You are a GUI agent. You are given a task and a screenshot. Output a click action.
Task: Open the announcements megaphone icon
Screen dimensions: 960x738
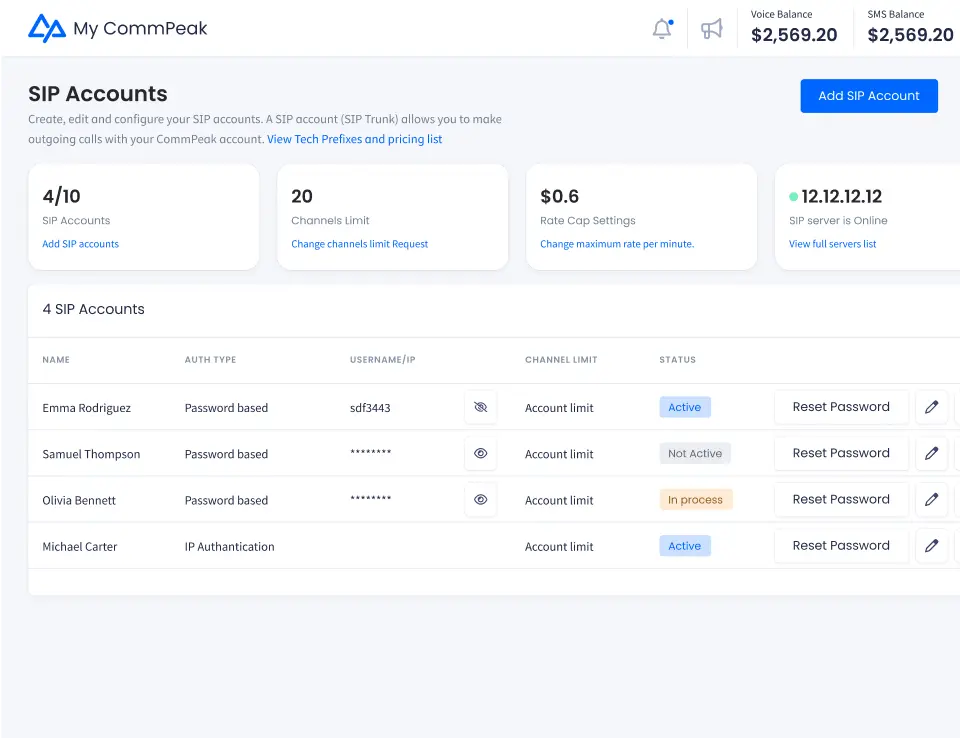712,29
